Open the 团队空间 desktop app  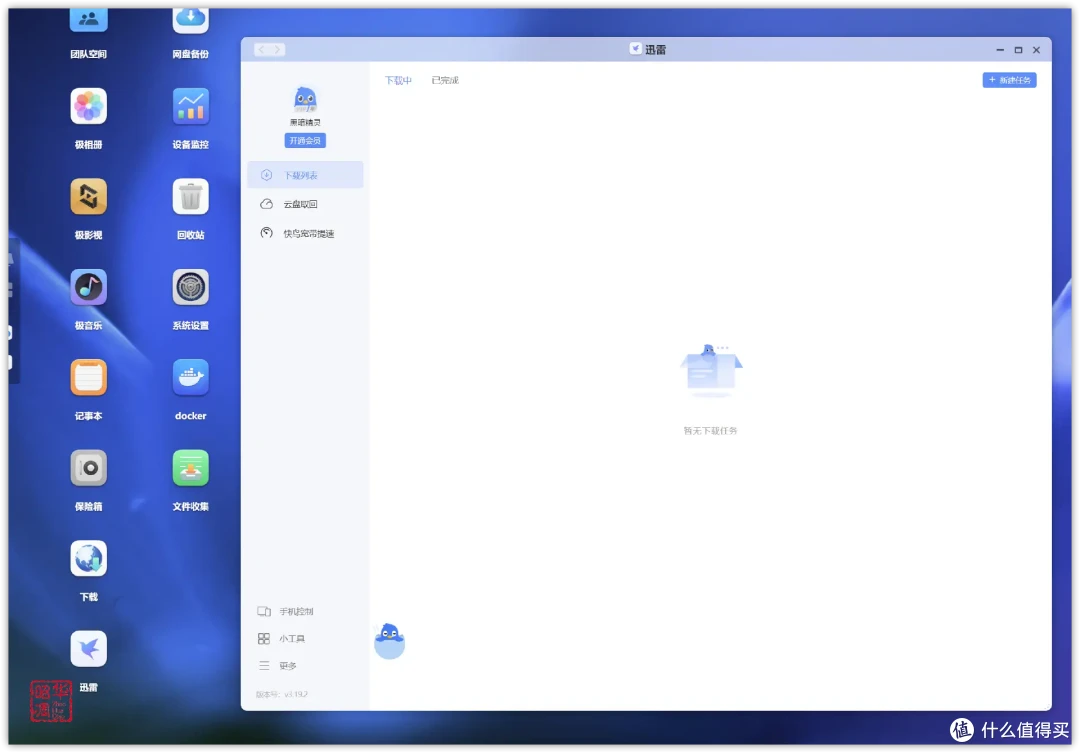point(88,21)
